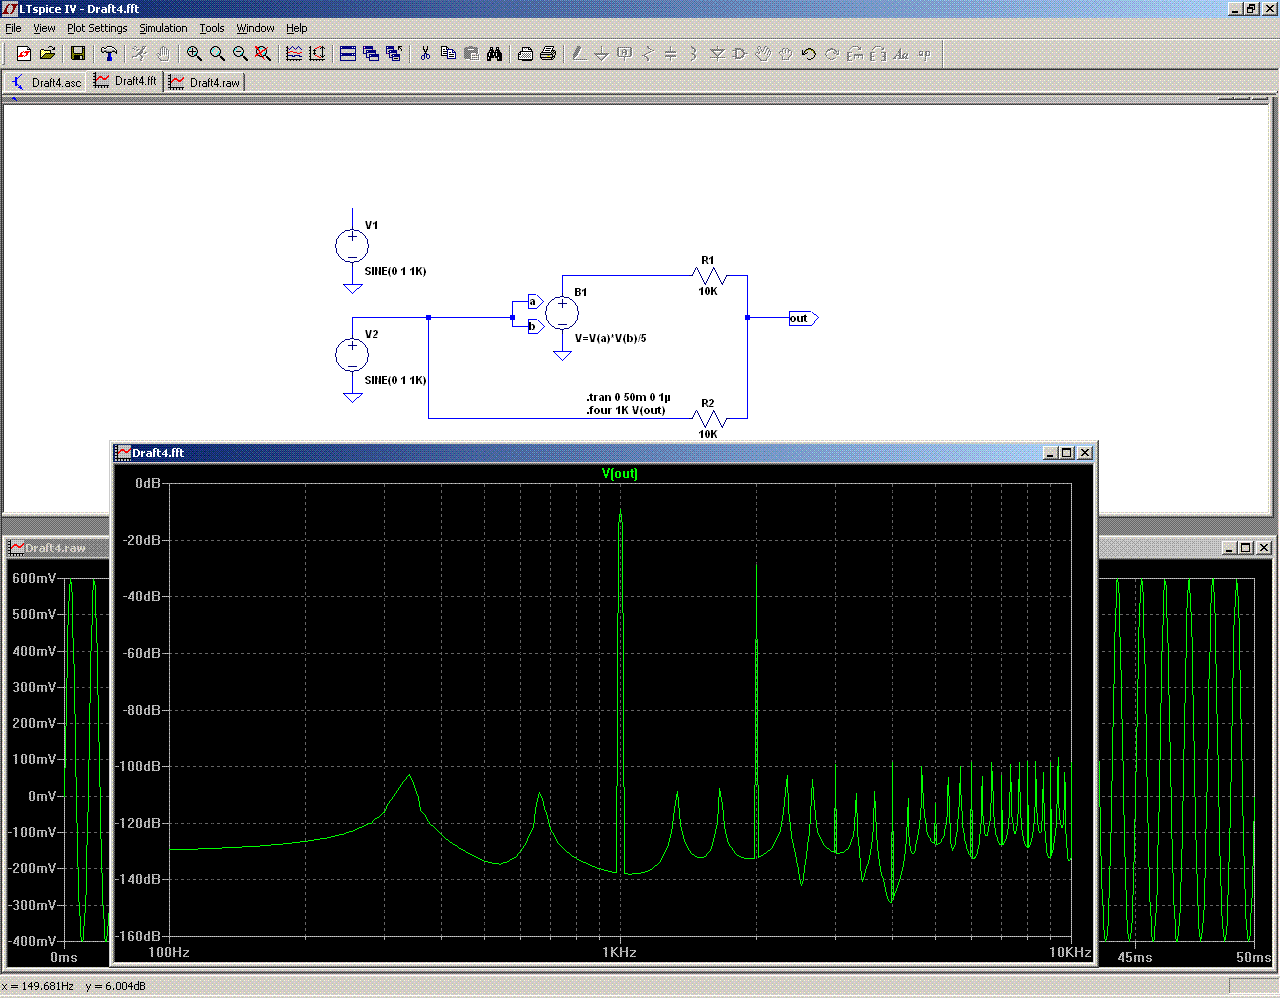The height and width of the screenshot is (998, 1280).
Task: Click the Redo arrow icon
Action: (x=832, y=54)
